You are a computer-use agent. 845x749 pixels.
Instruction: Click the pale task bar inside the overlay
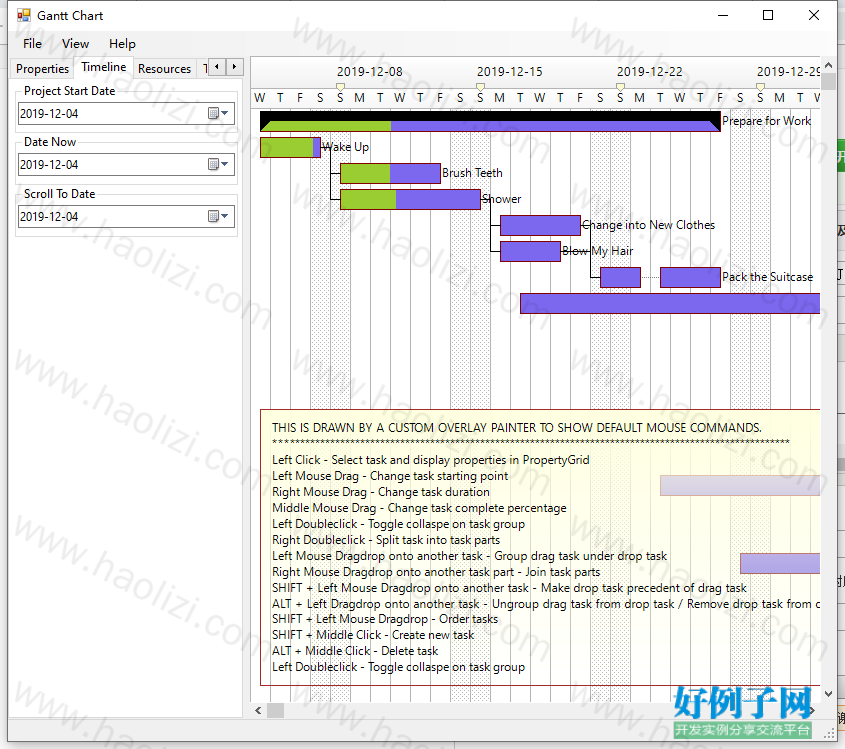click(x=740, y=486)
